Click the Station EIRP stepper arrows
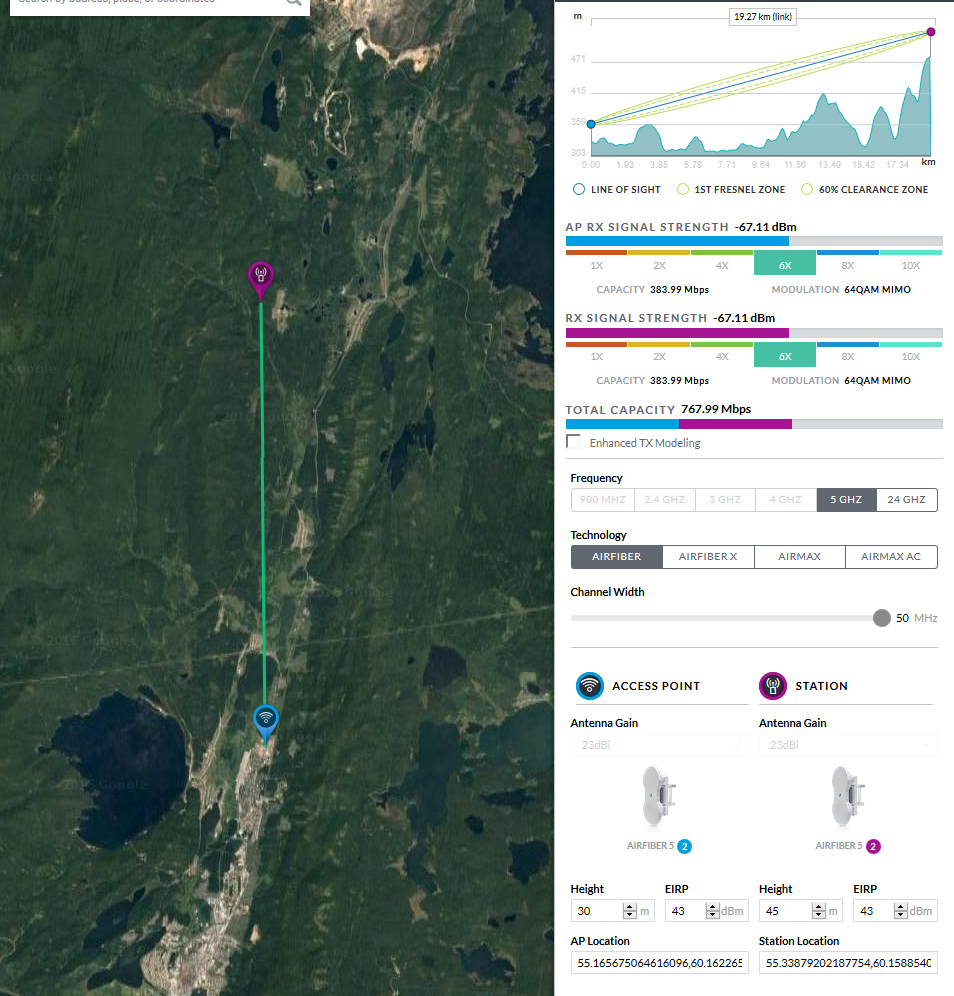This screenshot has height=996, width=954. pyautogui.click(x=901, y=911)
